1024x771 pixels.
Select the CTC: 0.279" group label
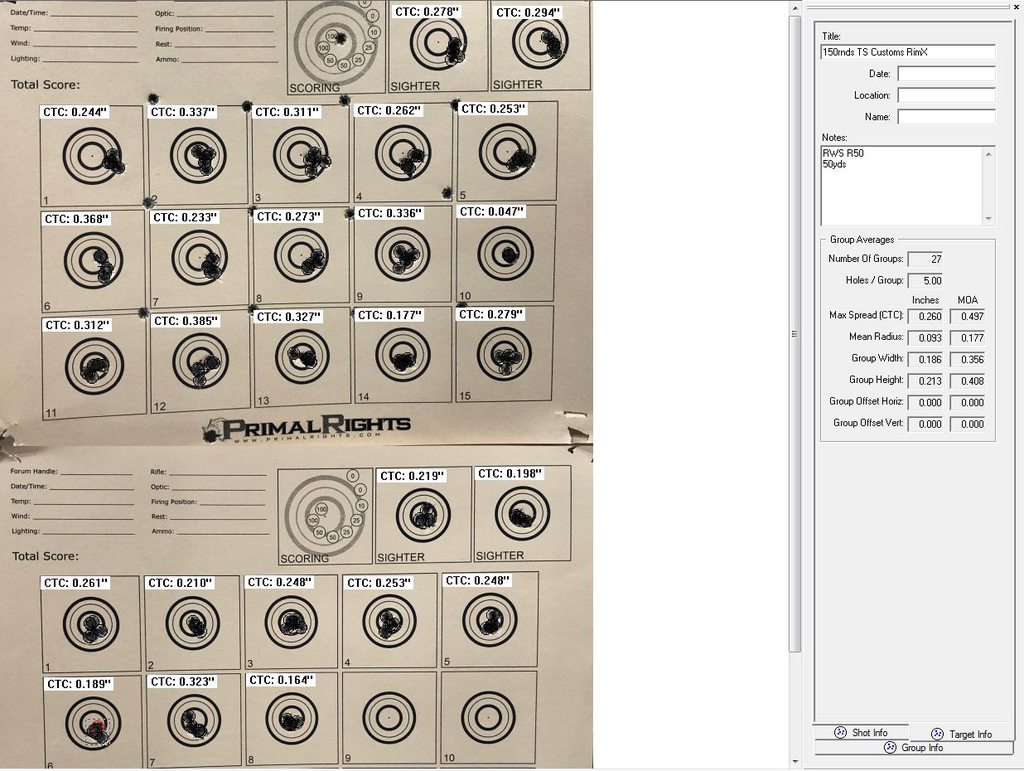click(491, 315)
